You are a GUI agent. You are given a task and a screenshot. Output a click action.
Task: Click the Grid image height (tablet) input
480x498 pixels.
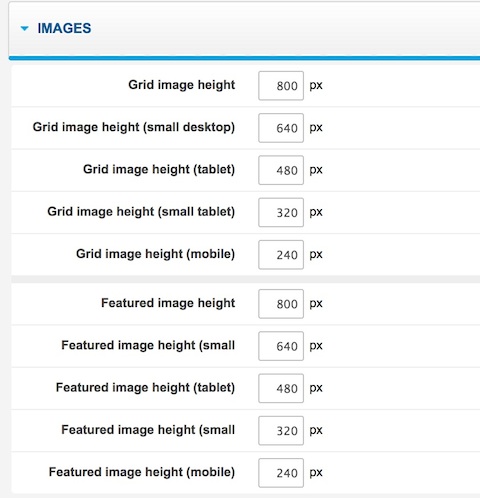point(281,170)
